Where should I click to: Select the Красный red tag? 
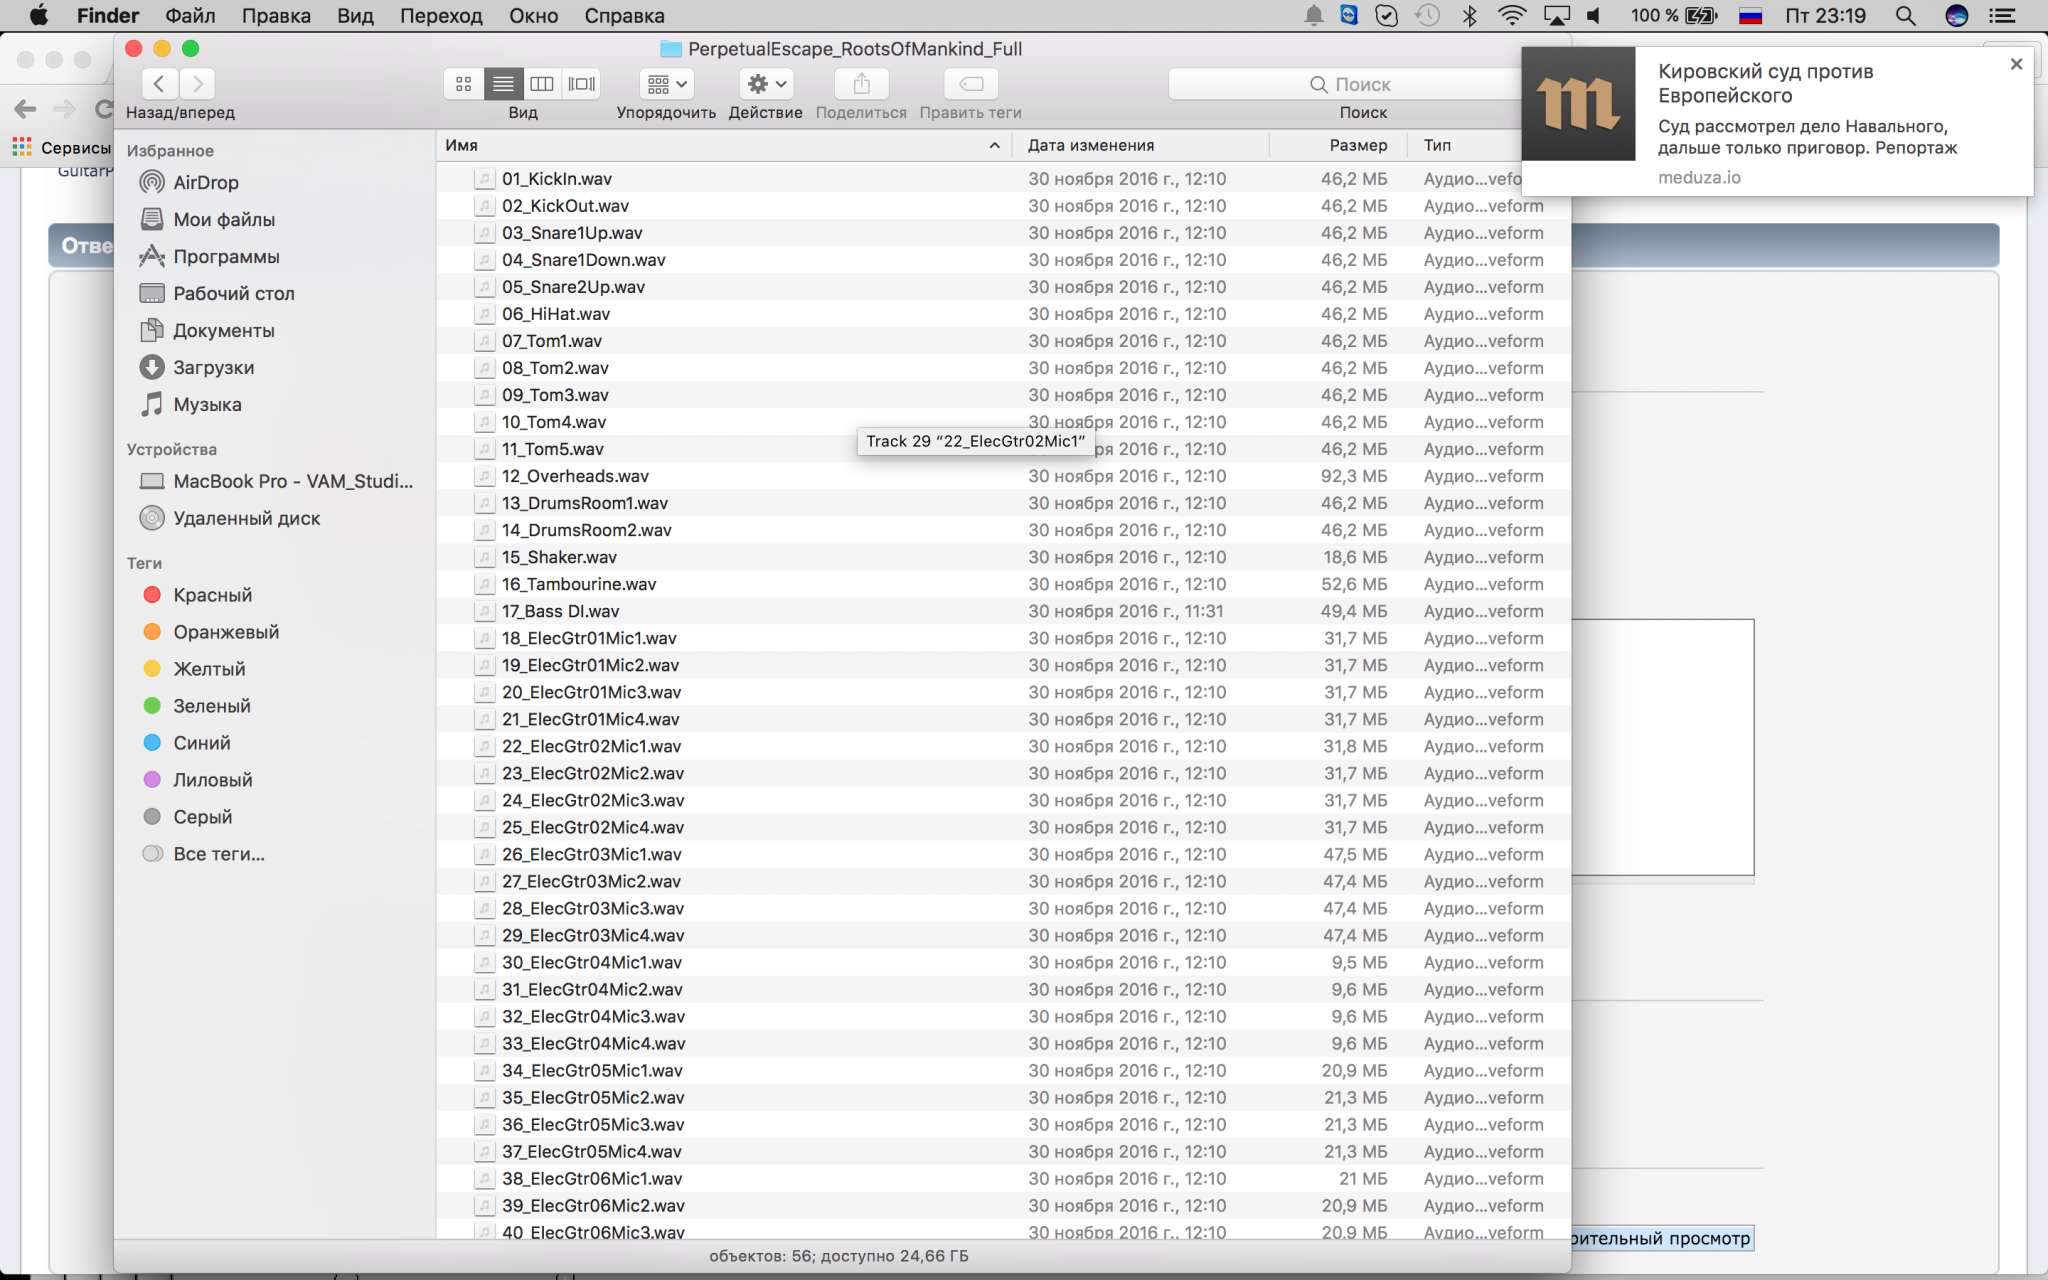[x=212, y=595]
